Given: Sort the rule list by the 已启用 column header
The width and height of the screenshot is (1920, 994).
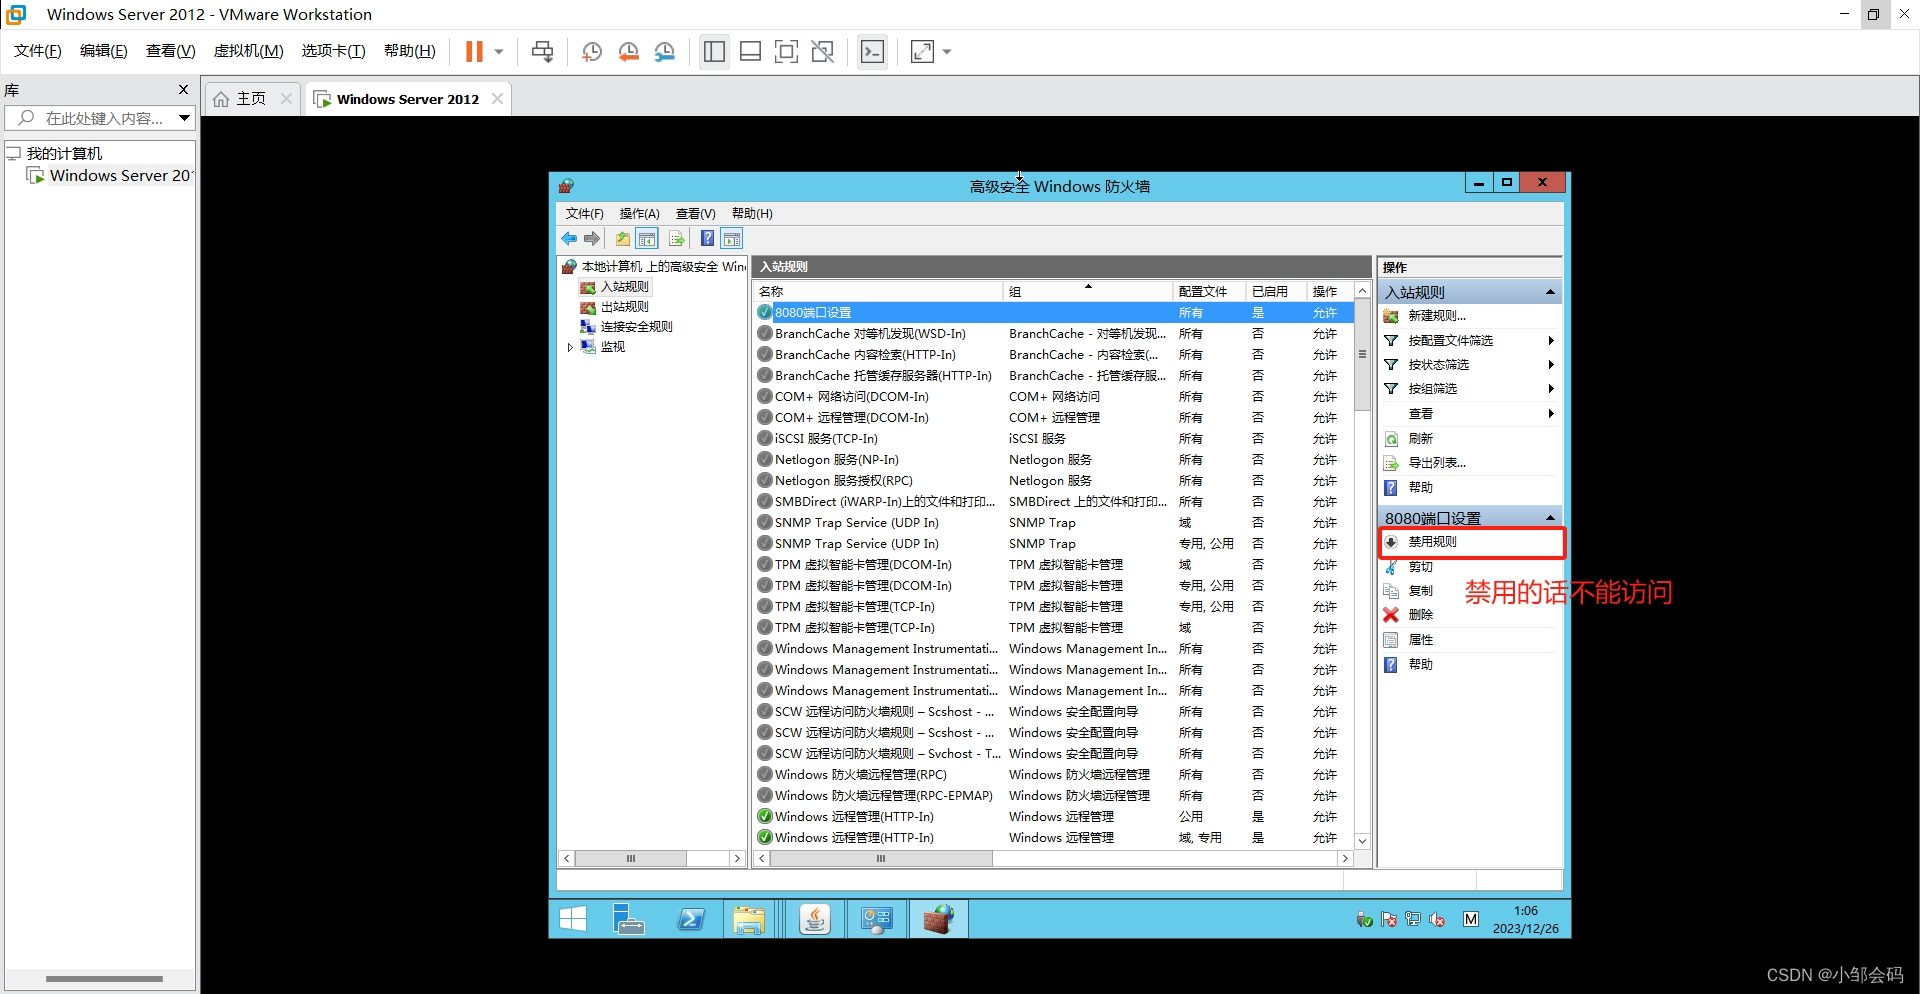Looking at the screenshot, I should point(1274,291).
